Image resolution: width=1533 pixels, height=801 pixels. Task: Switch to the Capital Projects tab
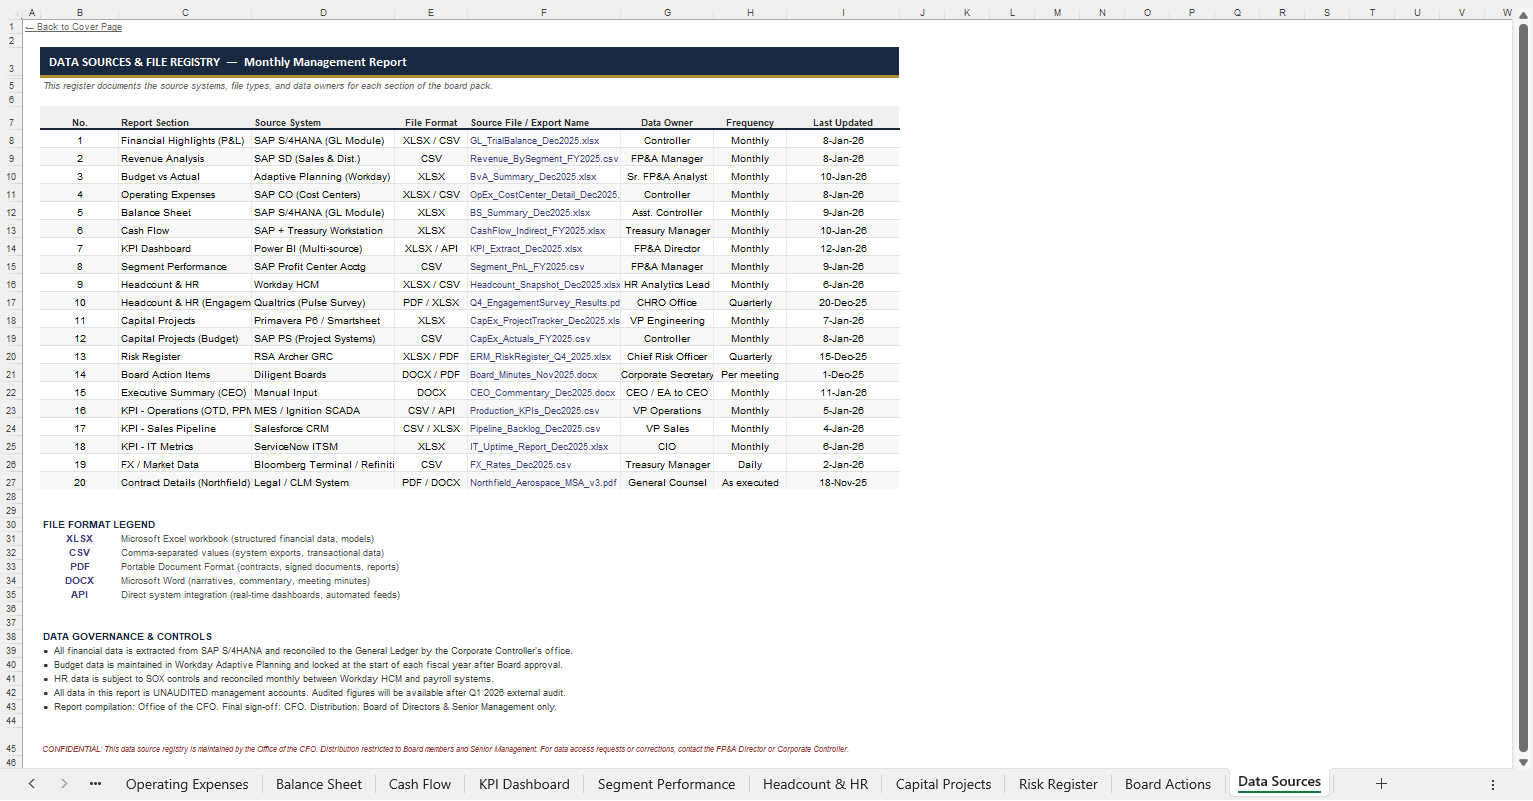click(942, 784)
